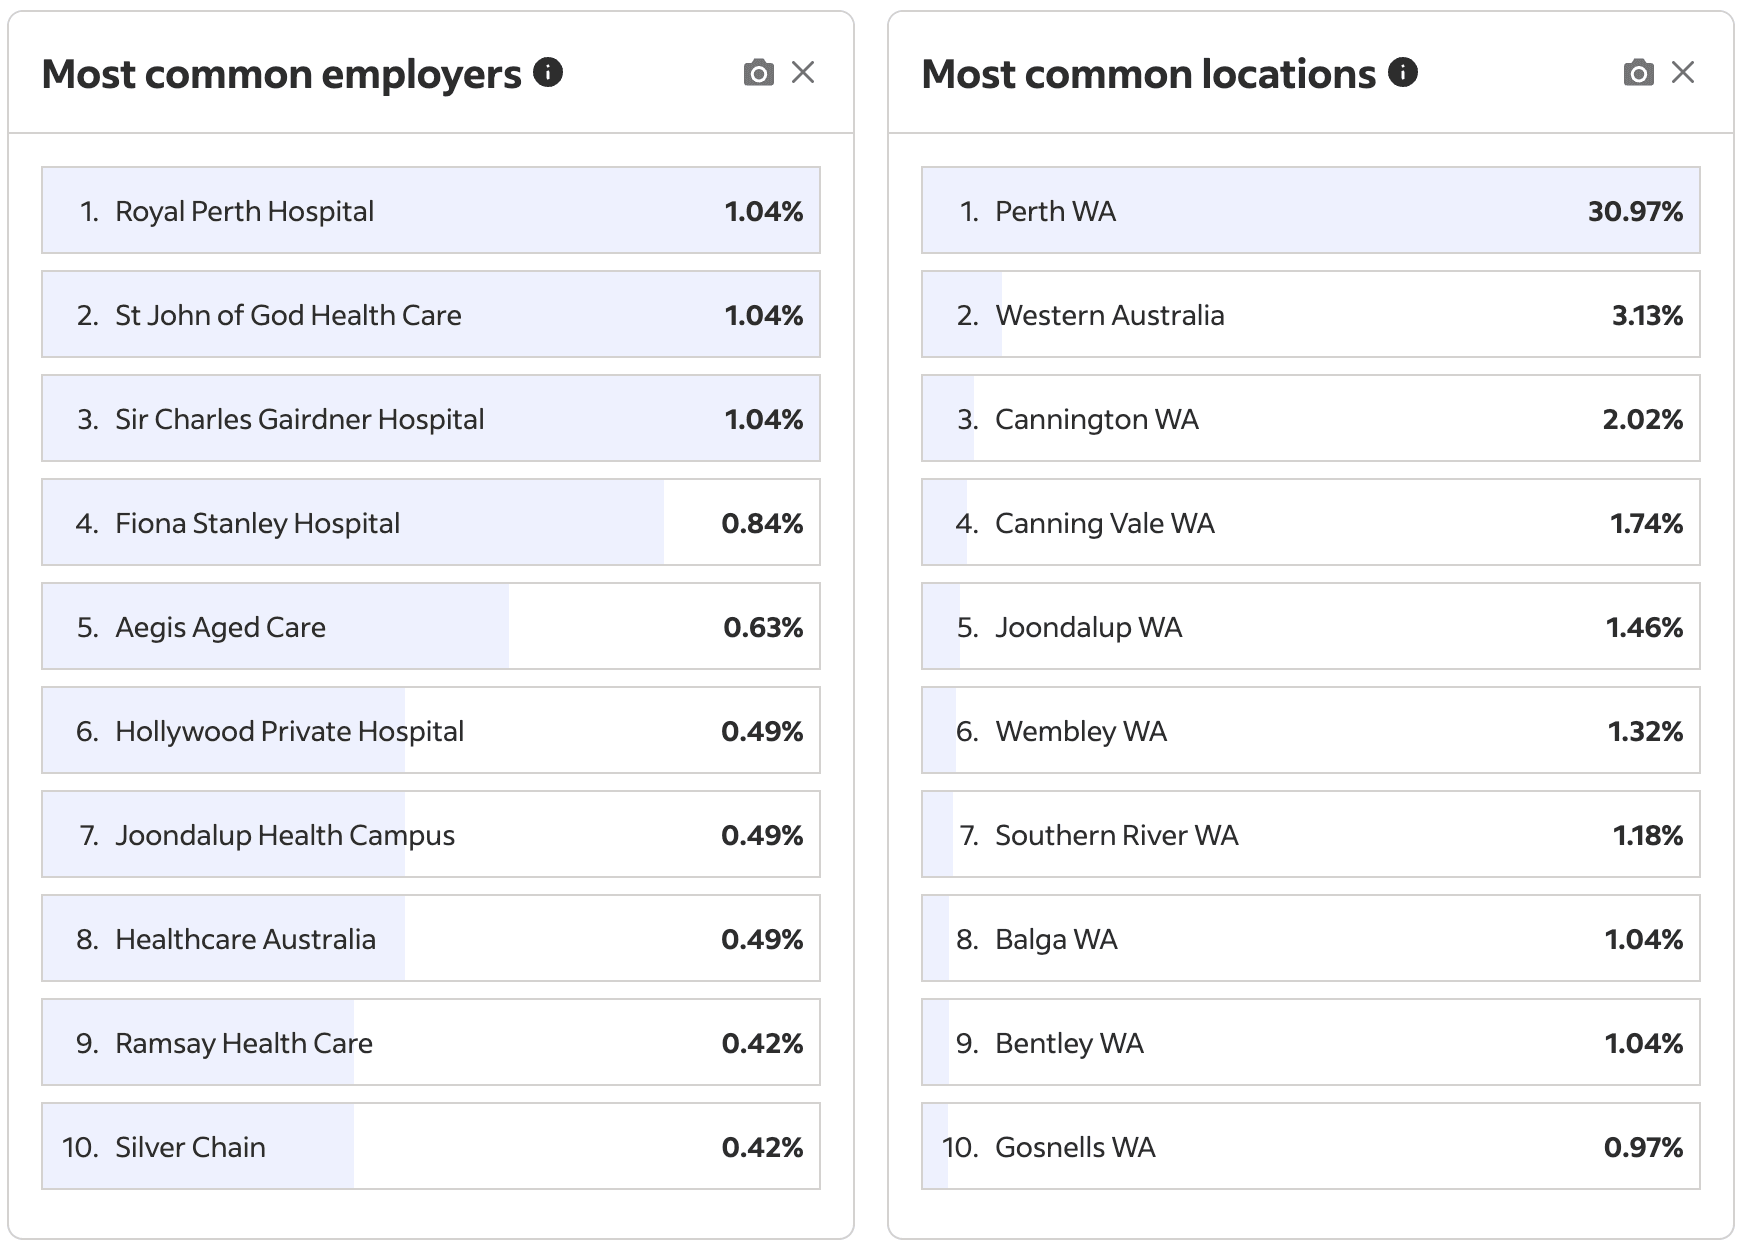Select the Gosnells WA location row
Viewport: 1748px width, 1252px height.
(x=1310, y=1147)
